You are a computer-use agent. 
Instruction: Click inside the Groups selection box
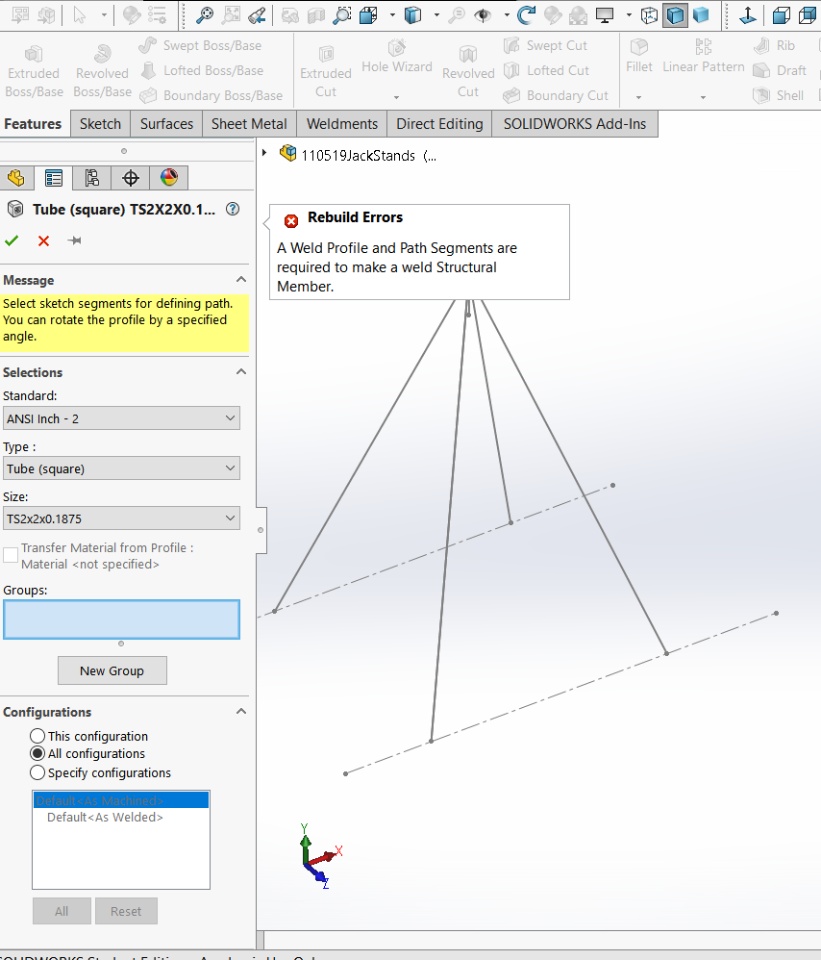(121, 620)
